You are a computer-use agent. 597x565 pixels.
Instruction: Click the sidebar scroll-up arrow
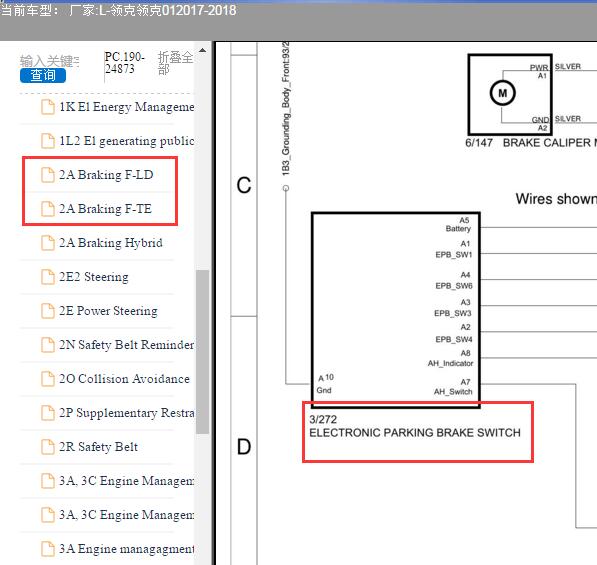203,50
